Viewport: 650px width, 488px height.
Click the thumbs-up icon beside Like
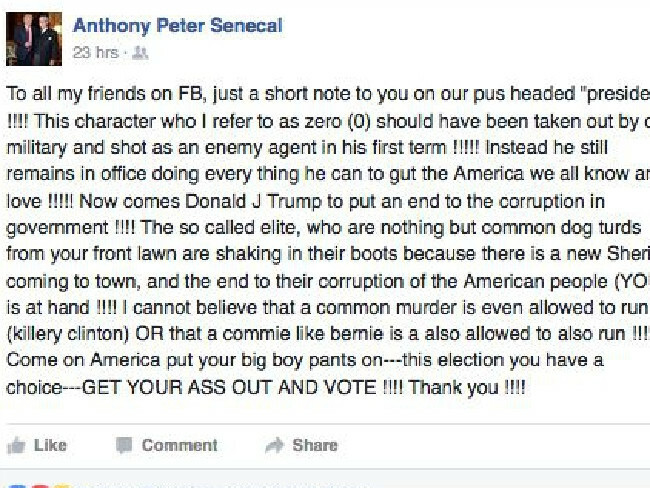coord(16,445)
